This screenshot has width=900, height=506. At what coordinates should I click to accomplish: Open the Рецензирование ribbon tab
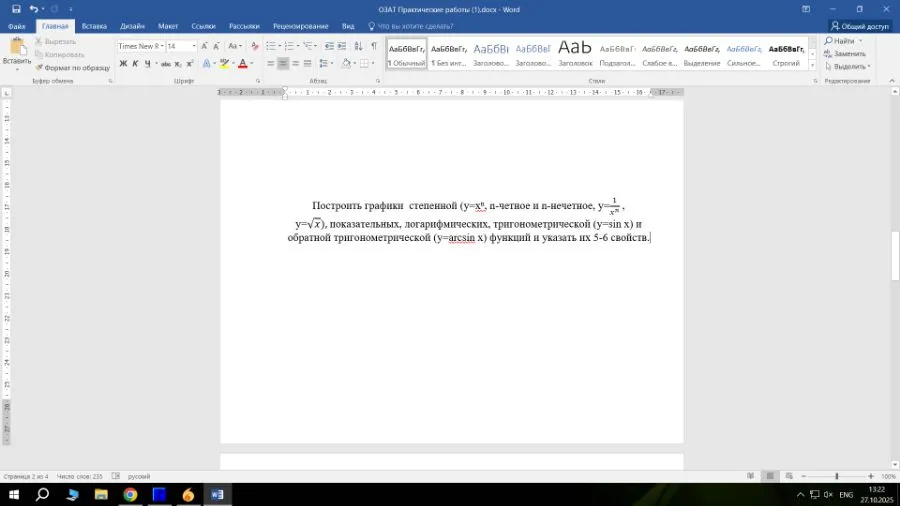[x=300, y=26]
